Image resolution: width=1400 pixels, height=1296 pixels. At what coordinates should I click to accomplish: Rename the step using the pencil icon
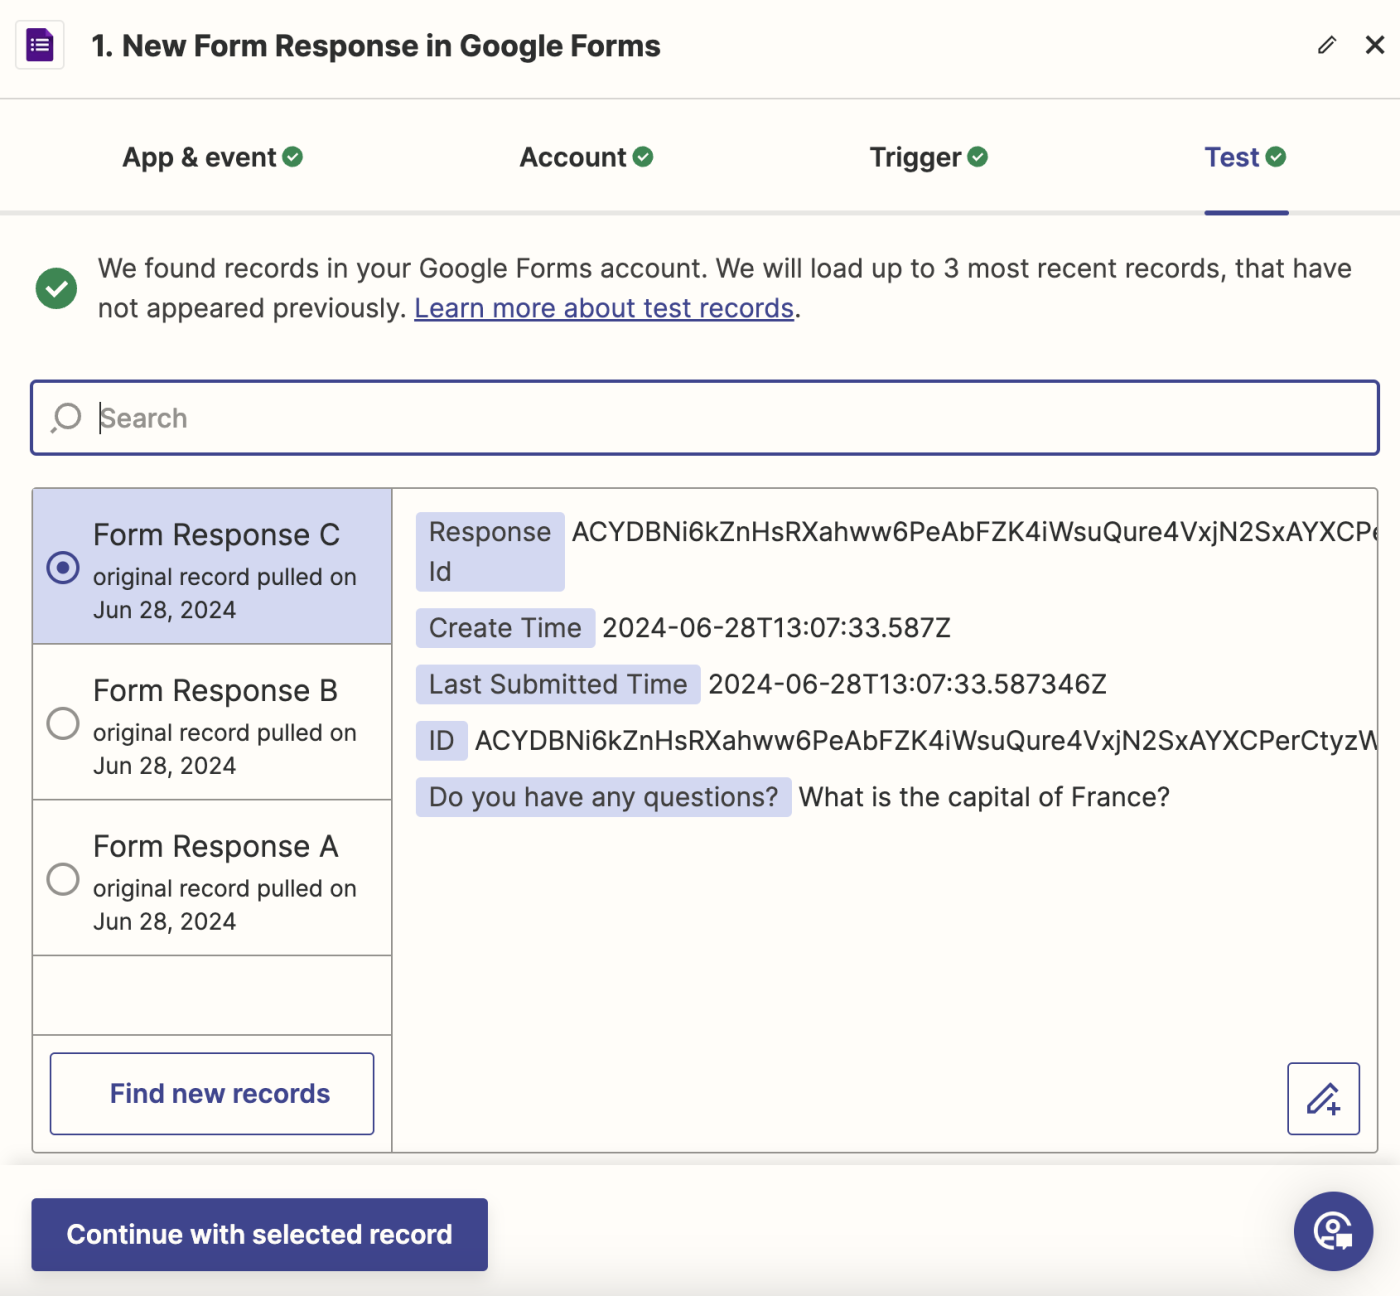click(1327, 45)
